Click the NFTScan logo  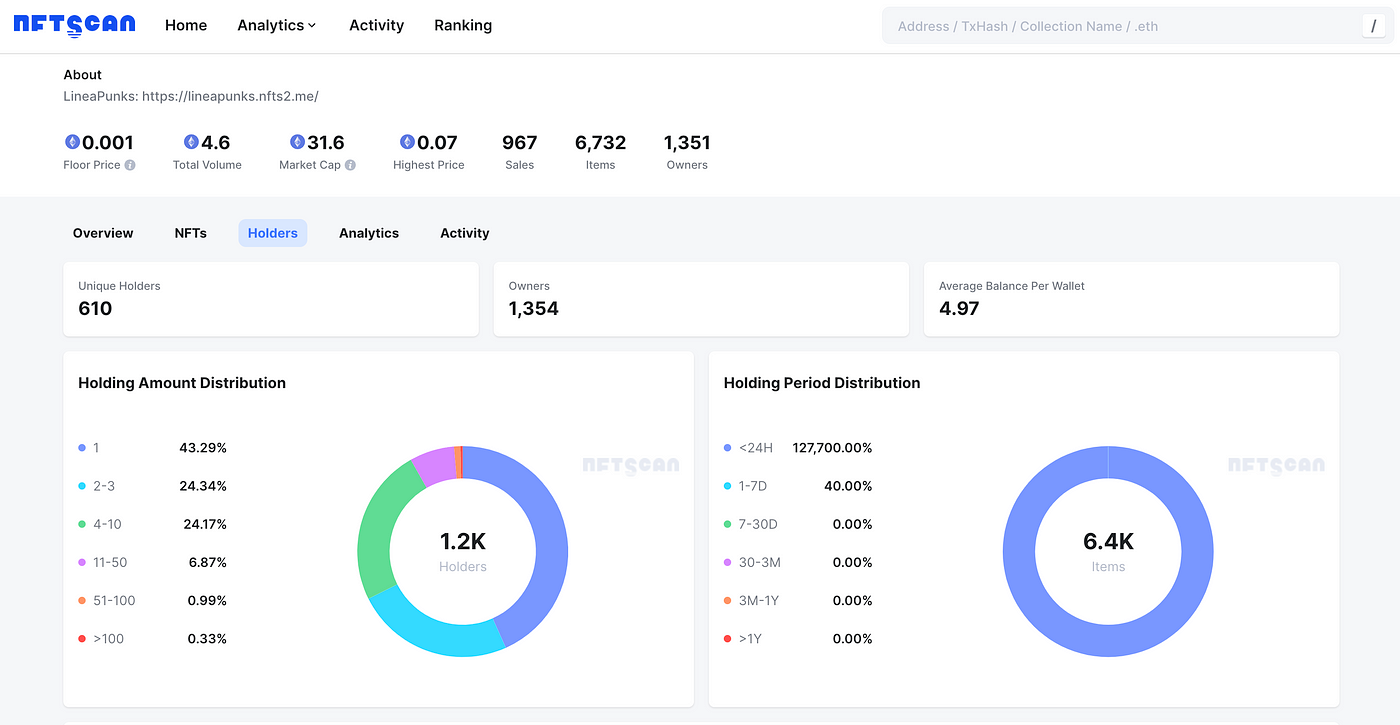74,25
